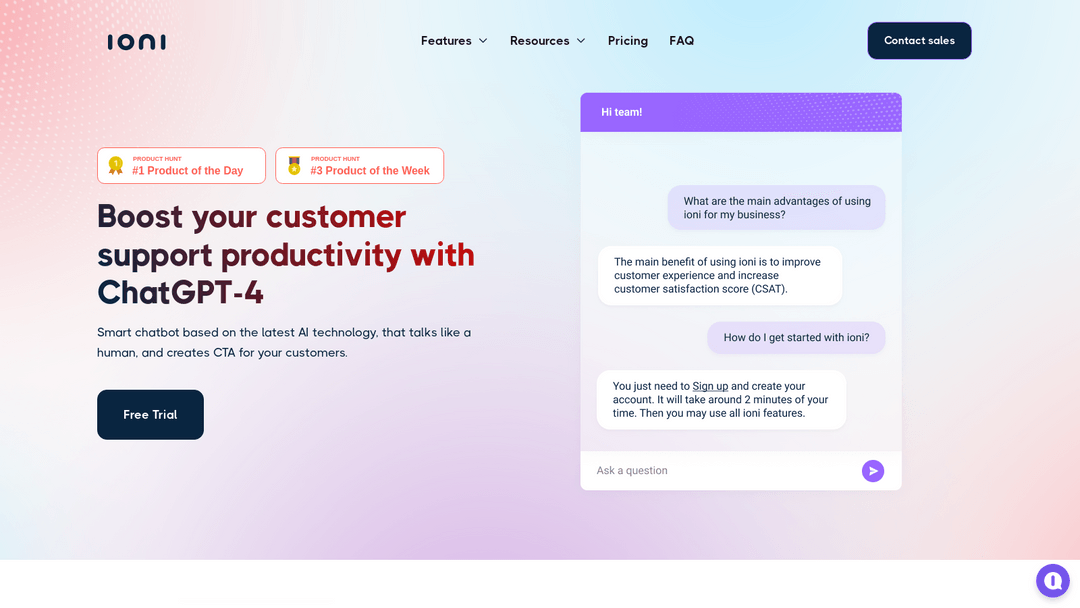Expand the Resources dropdown chevron

point(581,41)
